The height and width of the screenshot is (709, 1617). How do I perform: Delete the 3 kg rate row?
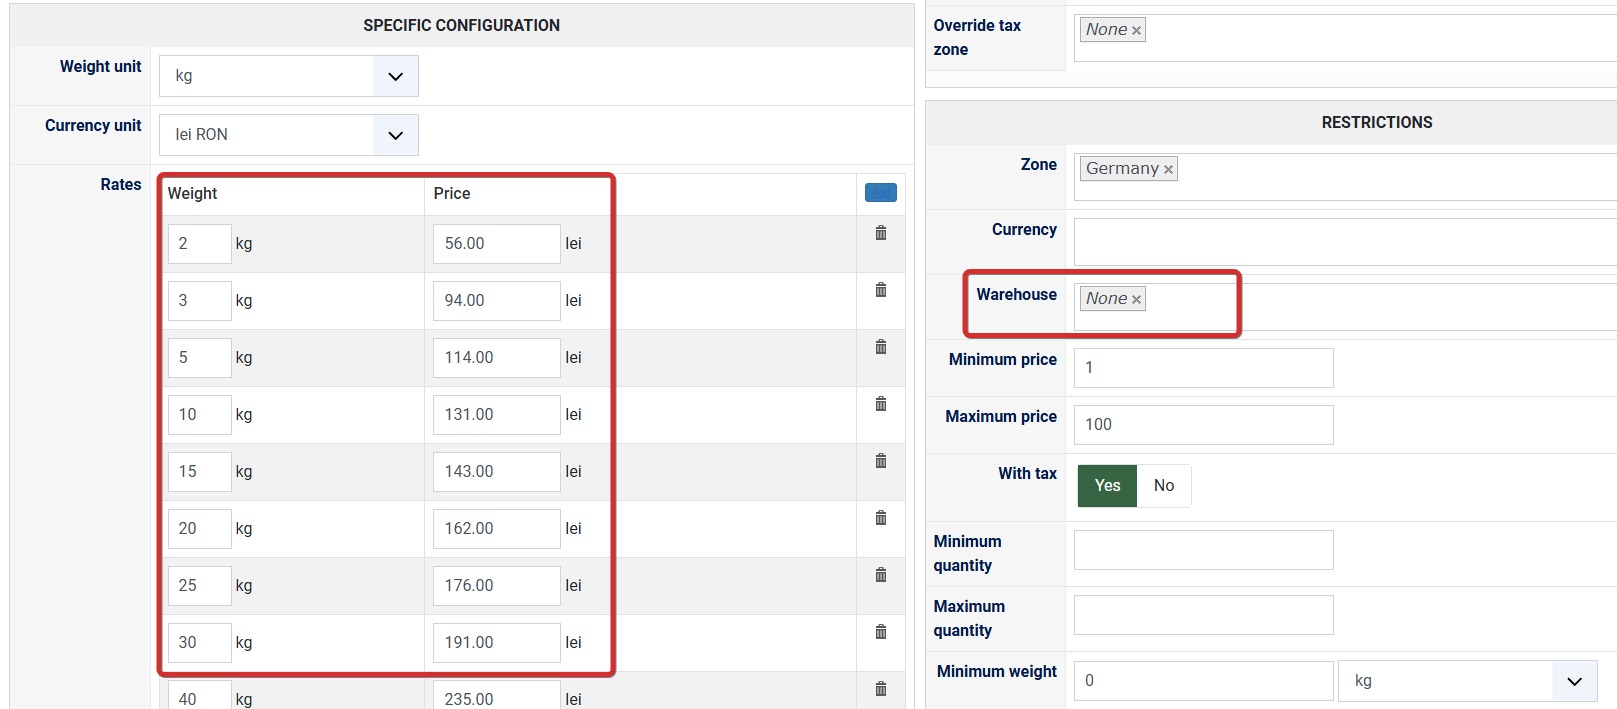pyautogui.click(x=881, y=290)
